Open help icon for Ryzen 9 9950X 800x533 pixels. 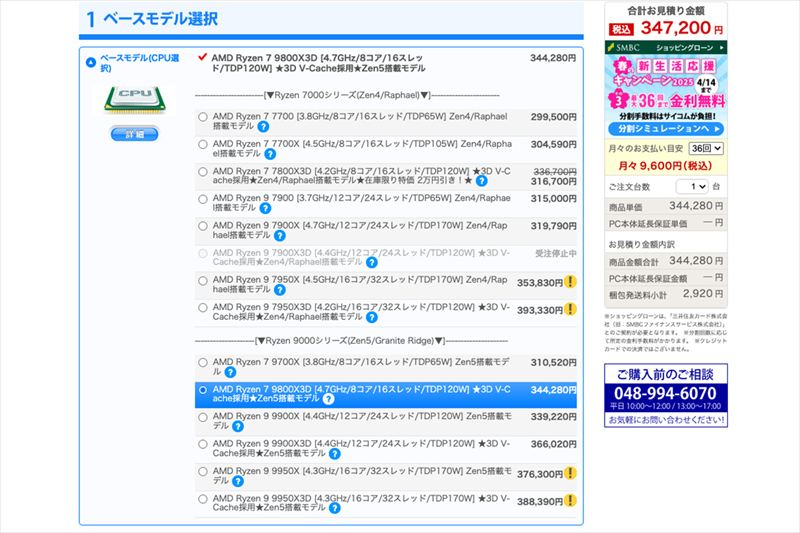point(238,481)
